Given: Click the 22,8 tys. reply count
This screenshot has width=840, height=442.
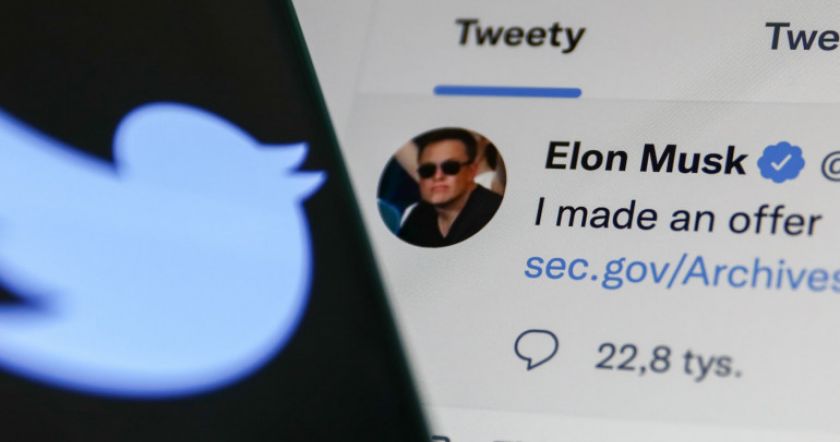Looking at the screenshot, I should (669, 358).
